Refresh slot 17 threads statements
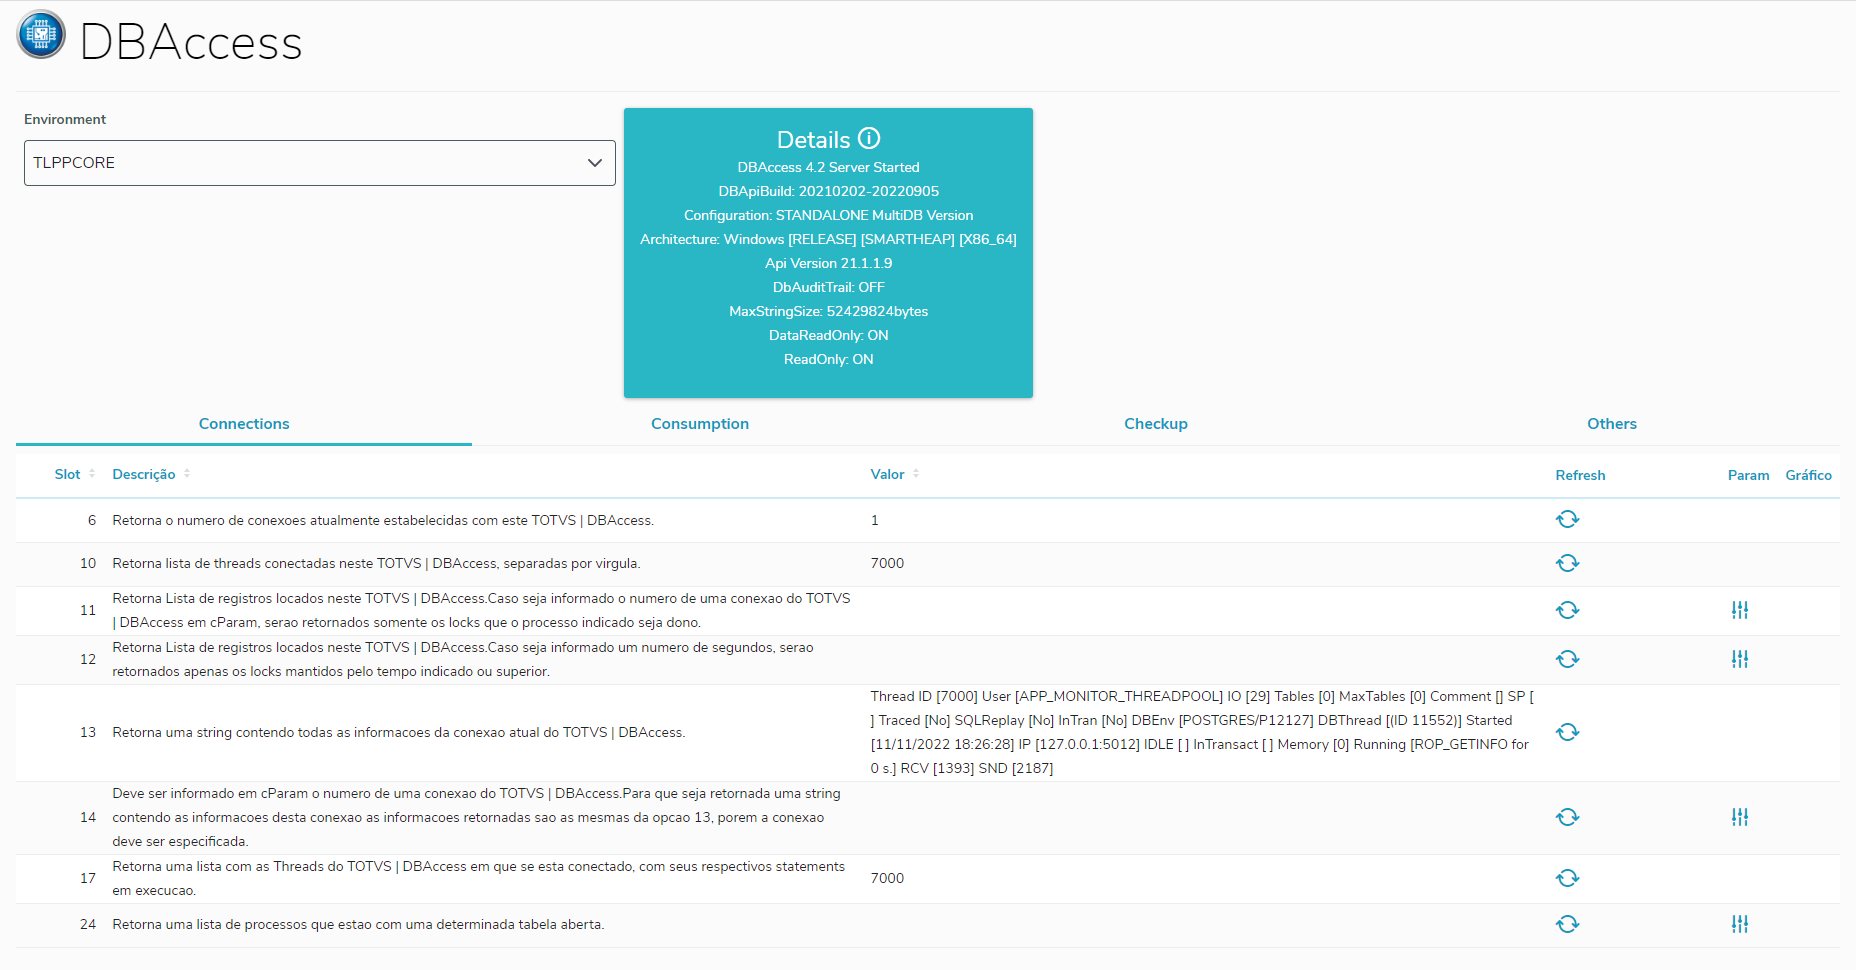This screenshot has height=970, width=1856. 1567,878
